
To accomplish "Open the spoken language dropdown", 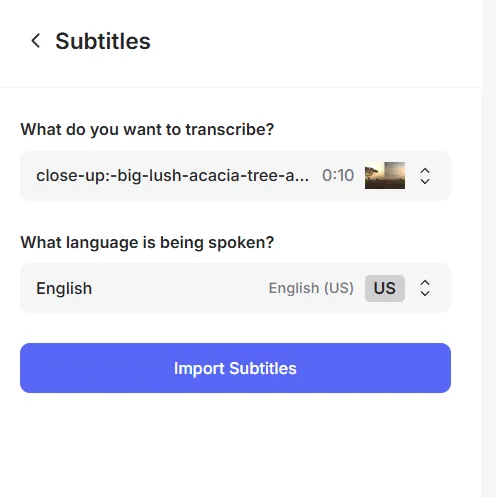I will (235, 288).
